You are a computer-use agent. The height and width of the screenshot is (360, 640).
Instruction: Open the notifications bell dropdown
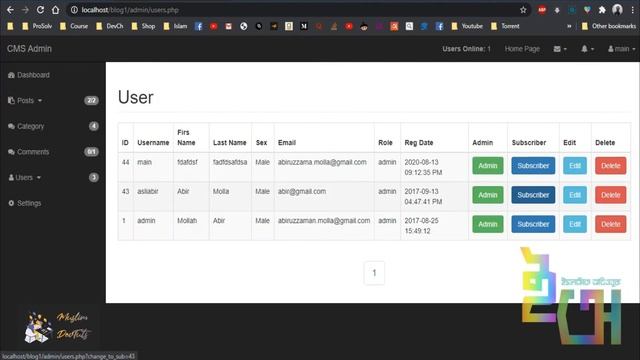click(x=587, y=49)
